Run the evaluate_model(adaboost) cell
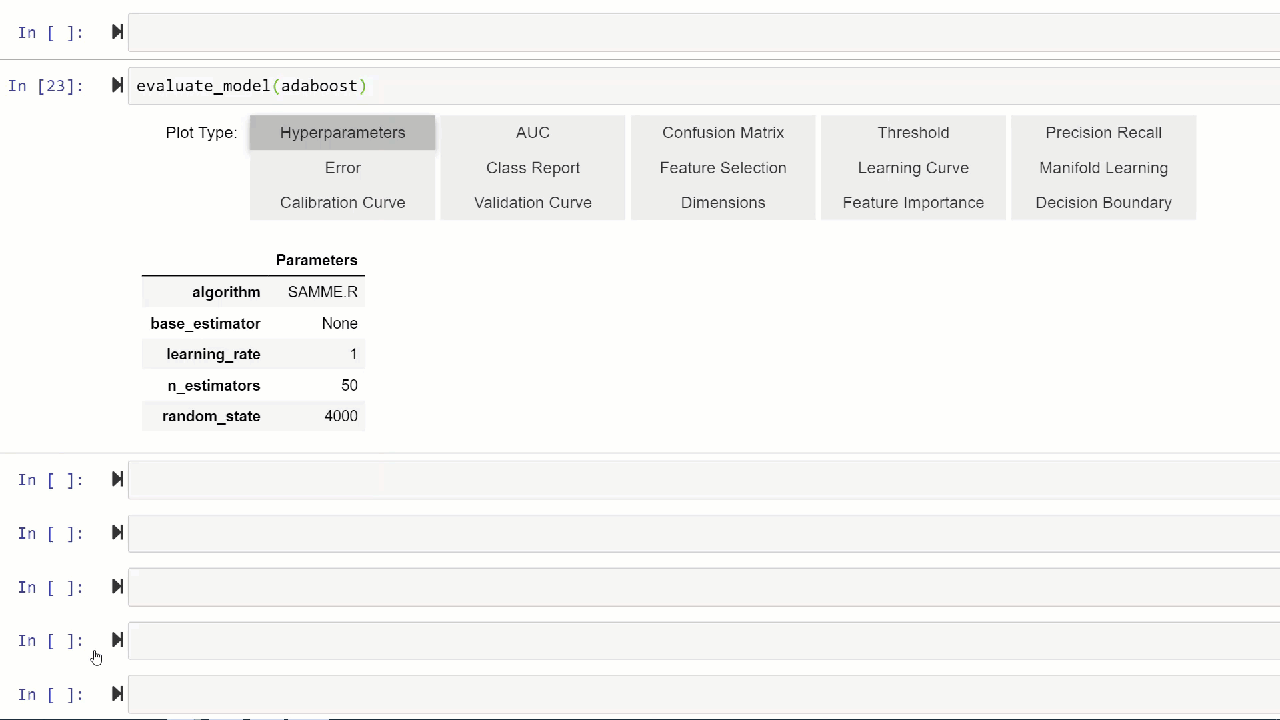The image size is (1280, 720). pyautogui.click(x=117, y=86)
